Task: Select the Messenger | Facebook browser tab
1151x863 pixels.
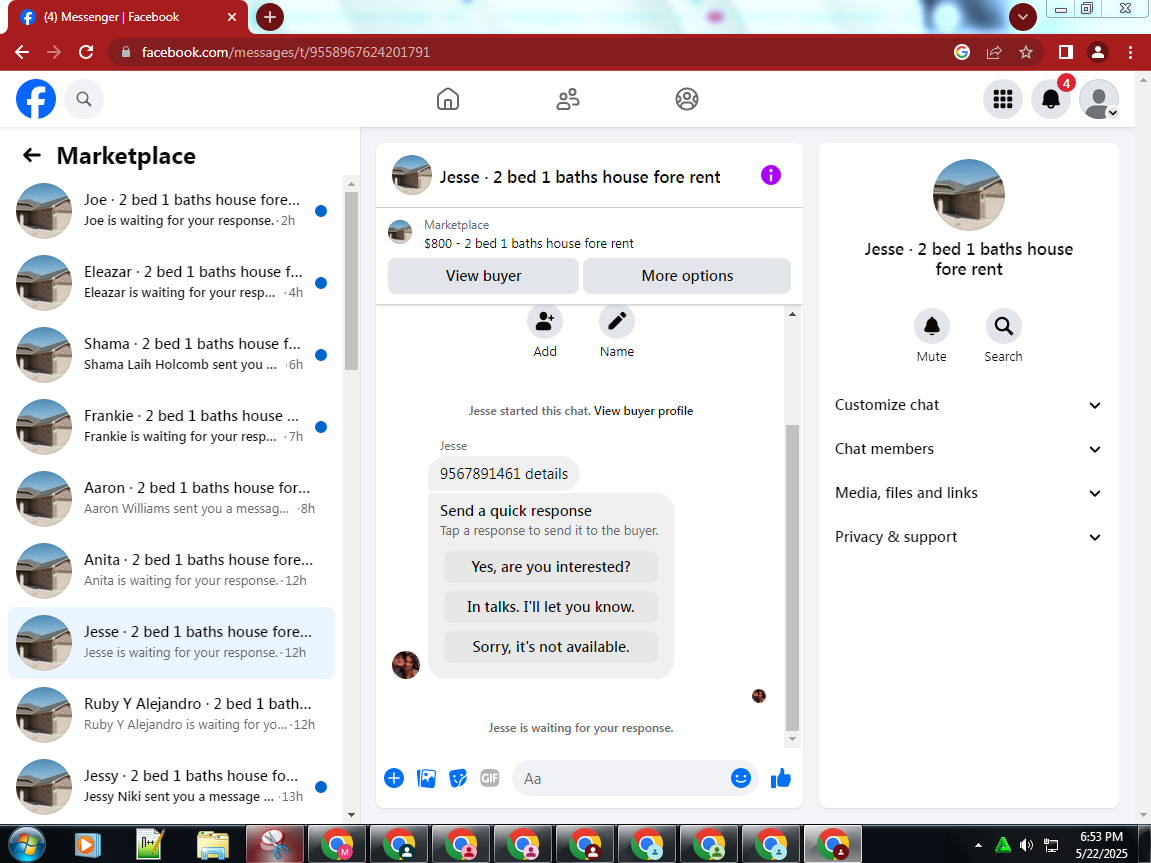Action: pyautogui.click(x=127, y=17)
